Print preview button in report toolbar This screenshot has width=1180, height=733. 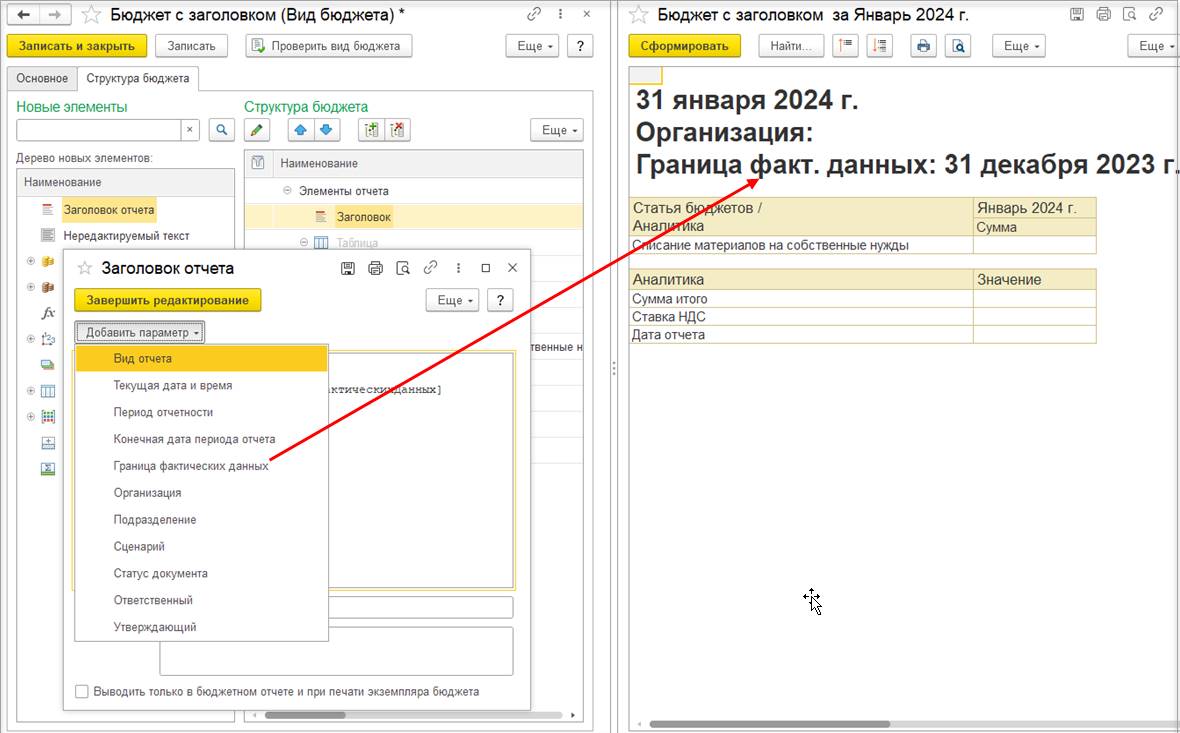coord(958,46)
